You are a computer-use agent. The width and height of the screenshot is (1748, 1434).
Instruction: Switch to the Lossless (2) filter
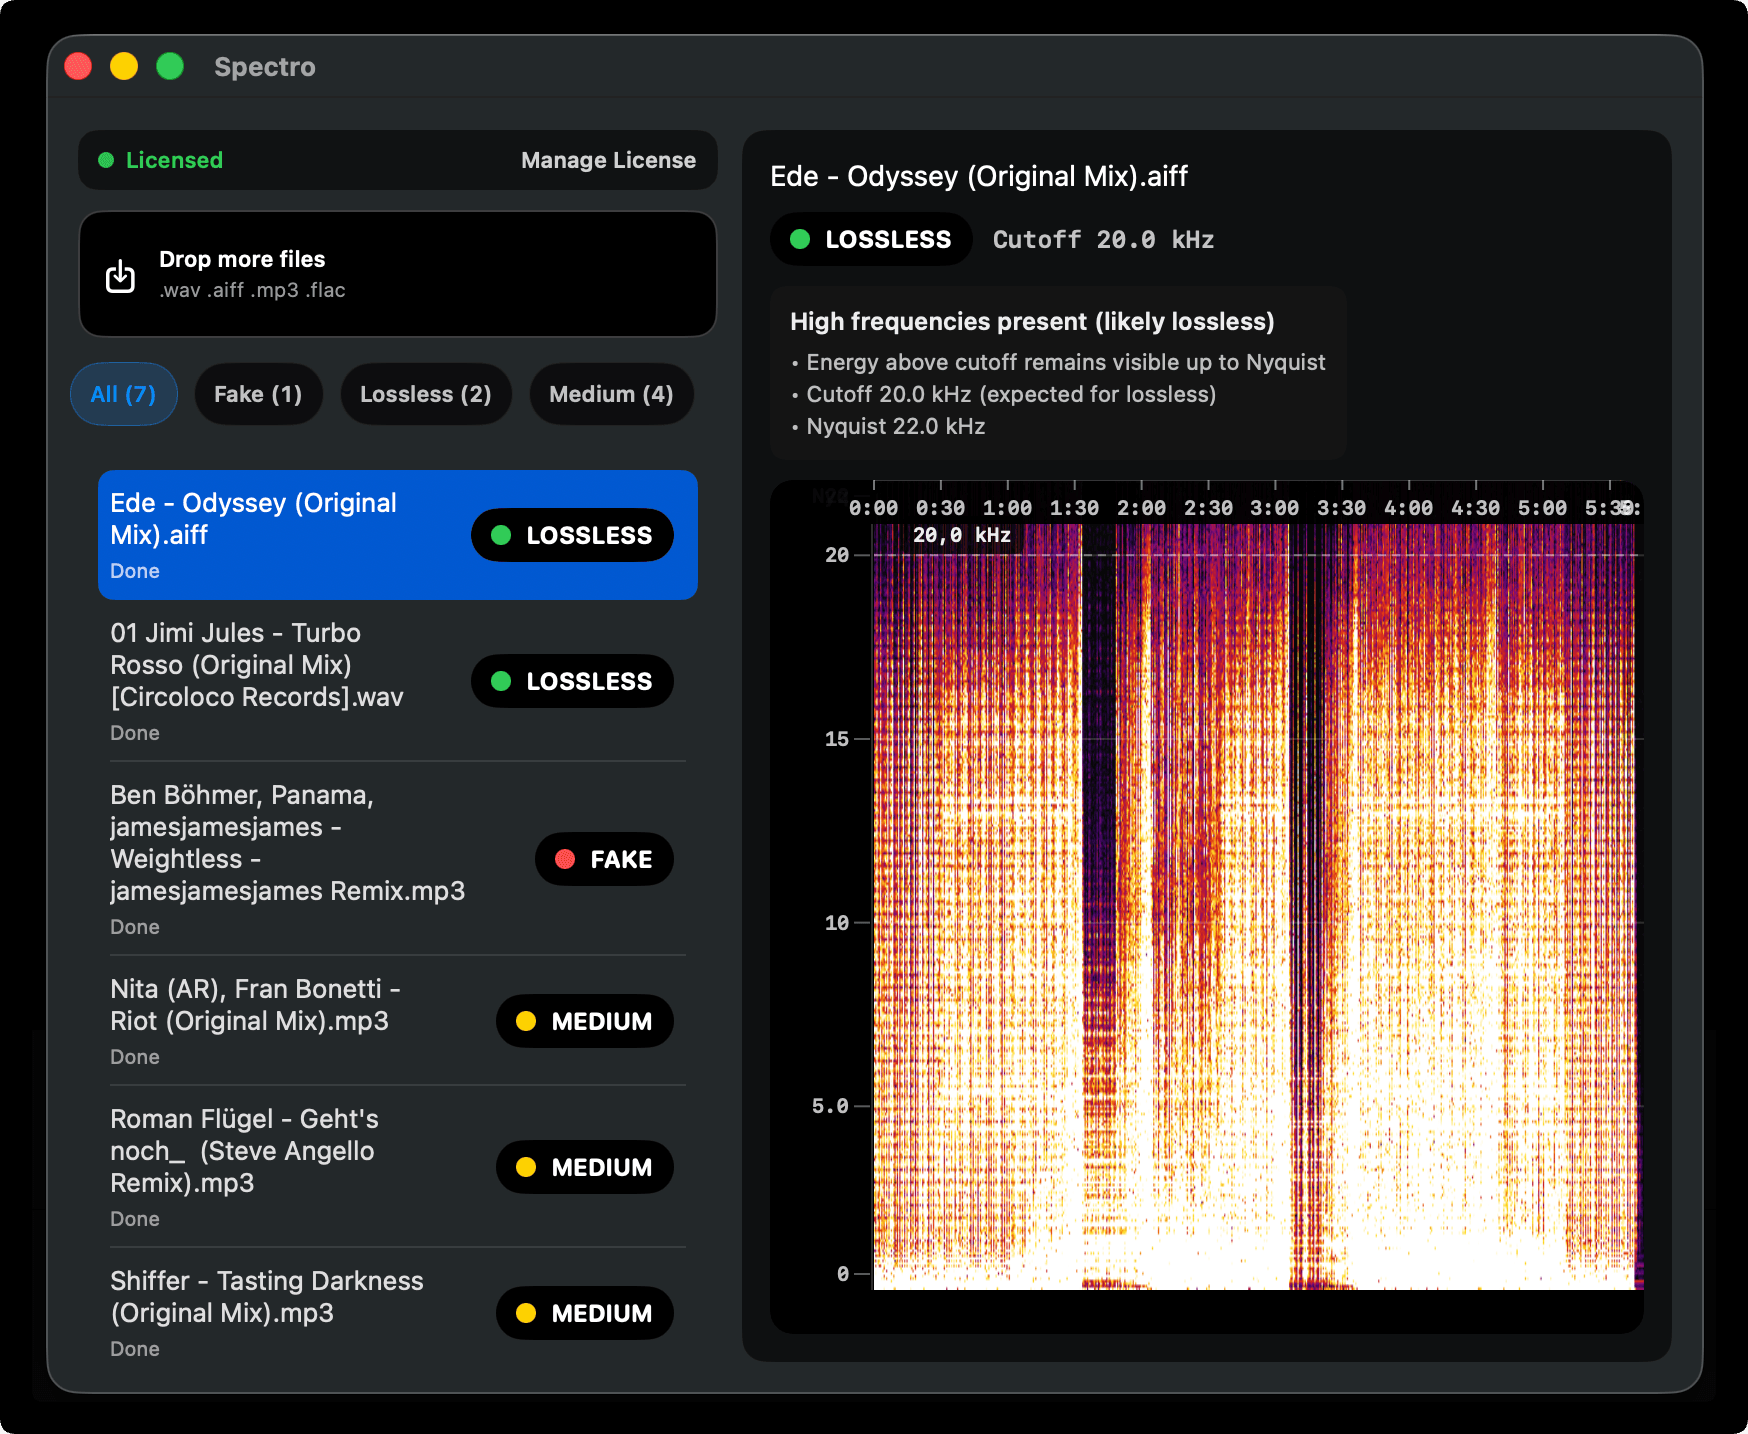[426, 394]
